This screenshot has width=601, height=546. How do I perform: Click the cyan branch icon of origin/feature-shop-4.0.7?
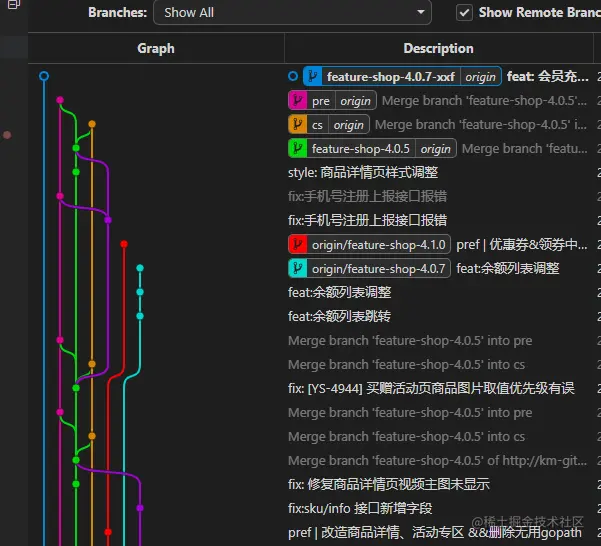pos(297,268)
